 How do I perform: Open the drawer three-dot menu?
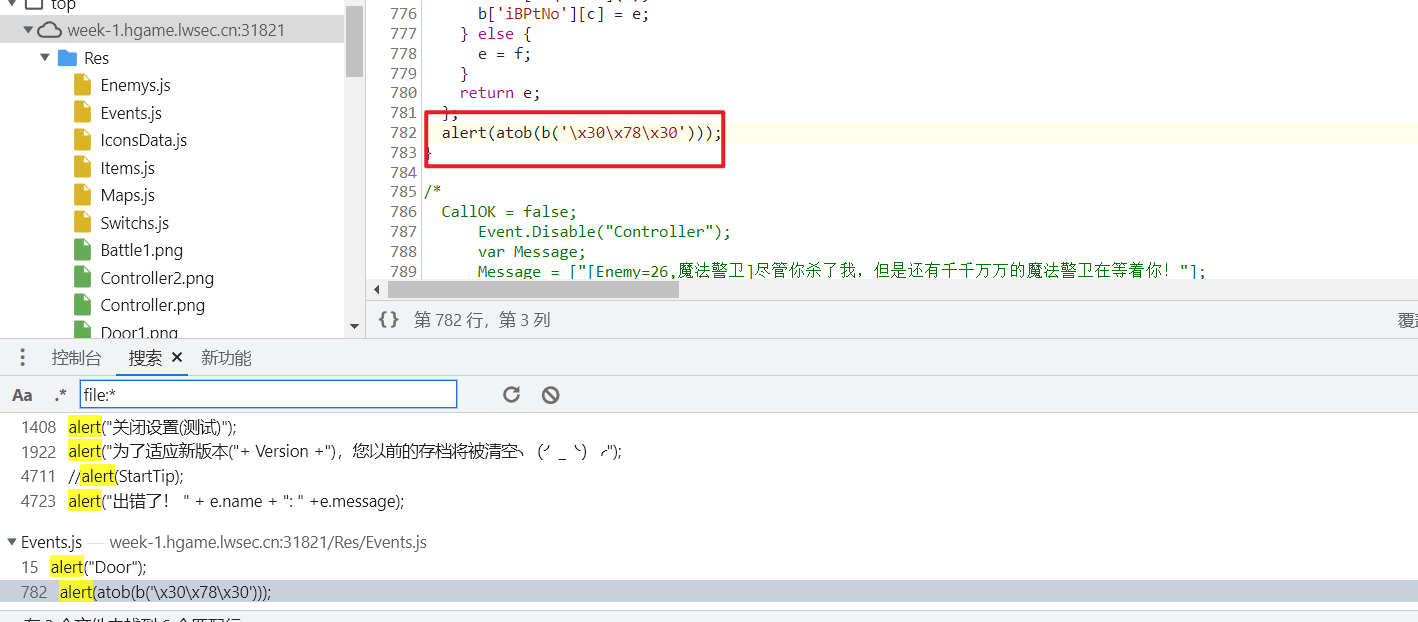(22, 358)
